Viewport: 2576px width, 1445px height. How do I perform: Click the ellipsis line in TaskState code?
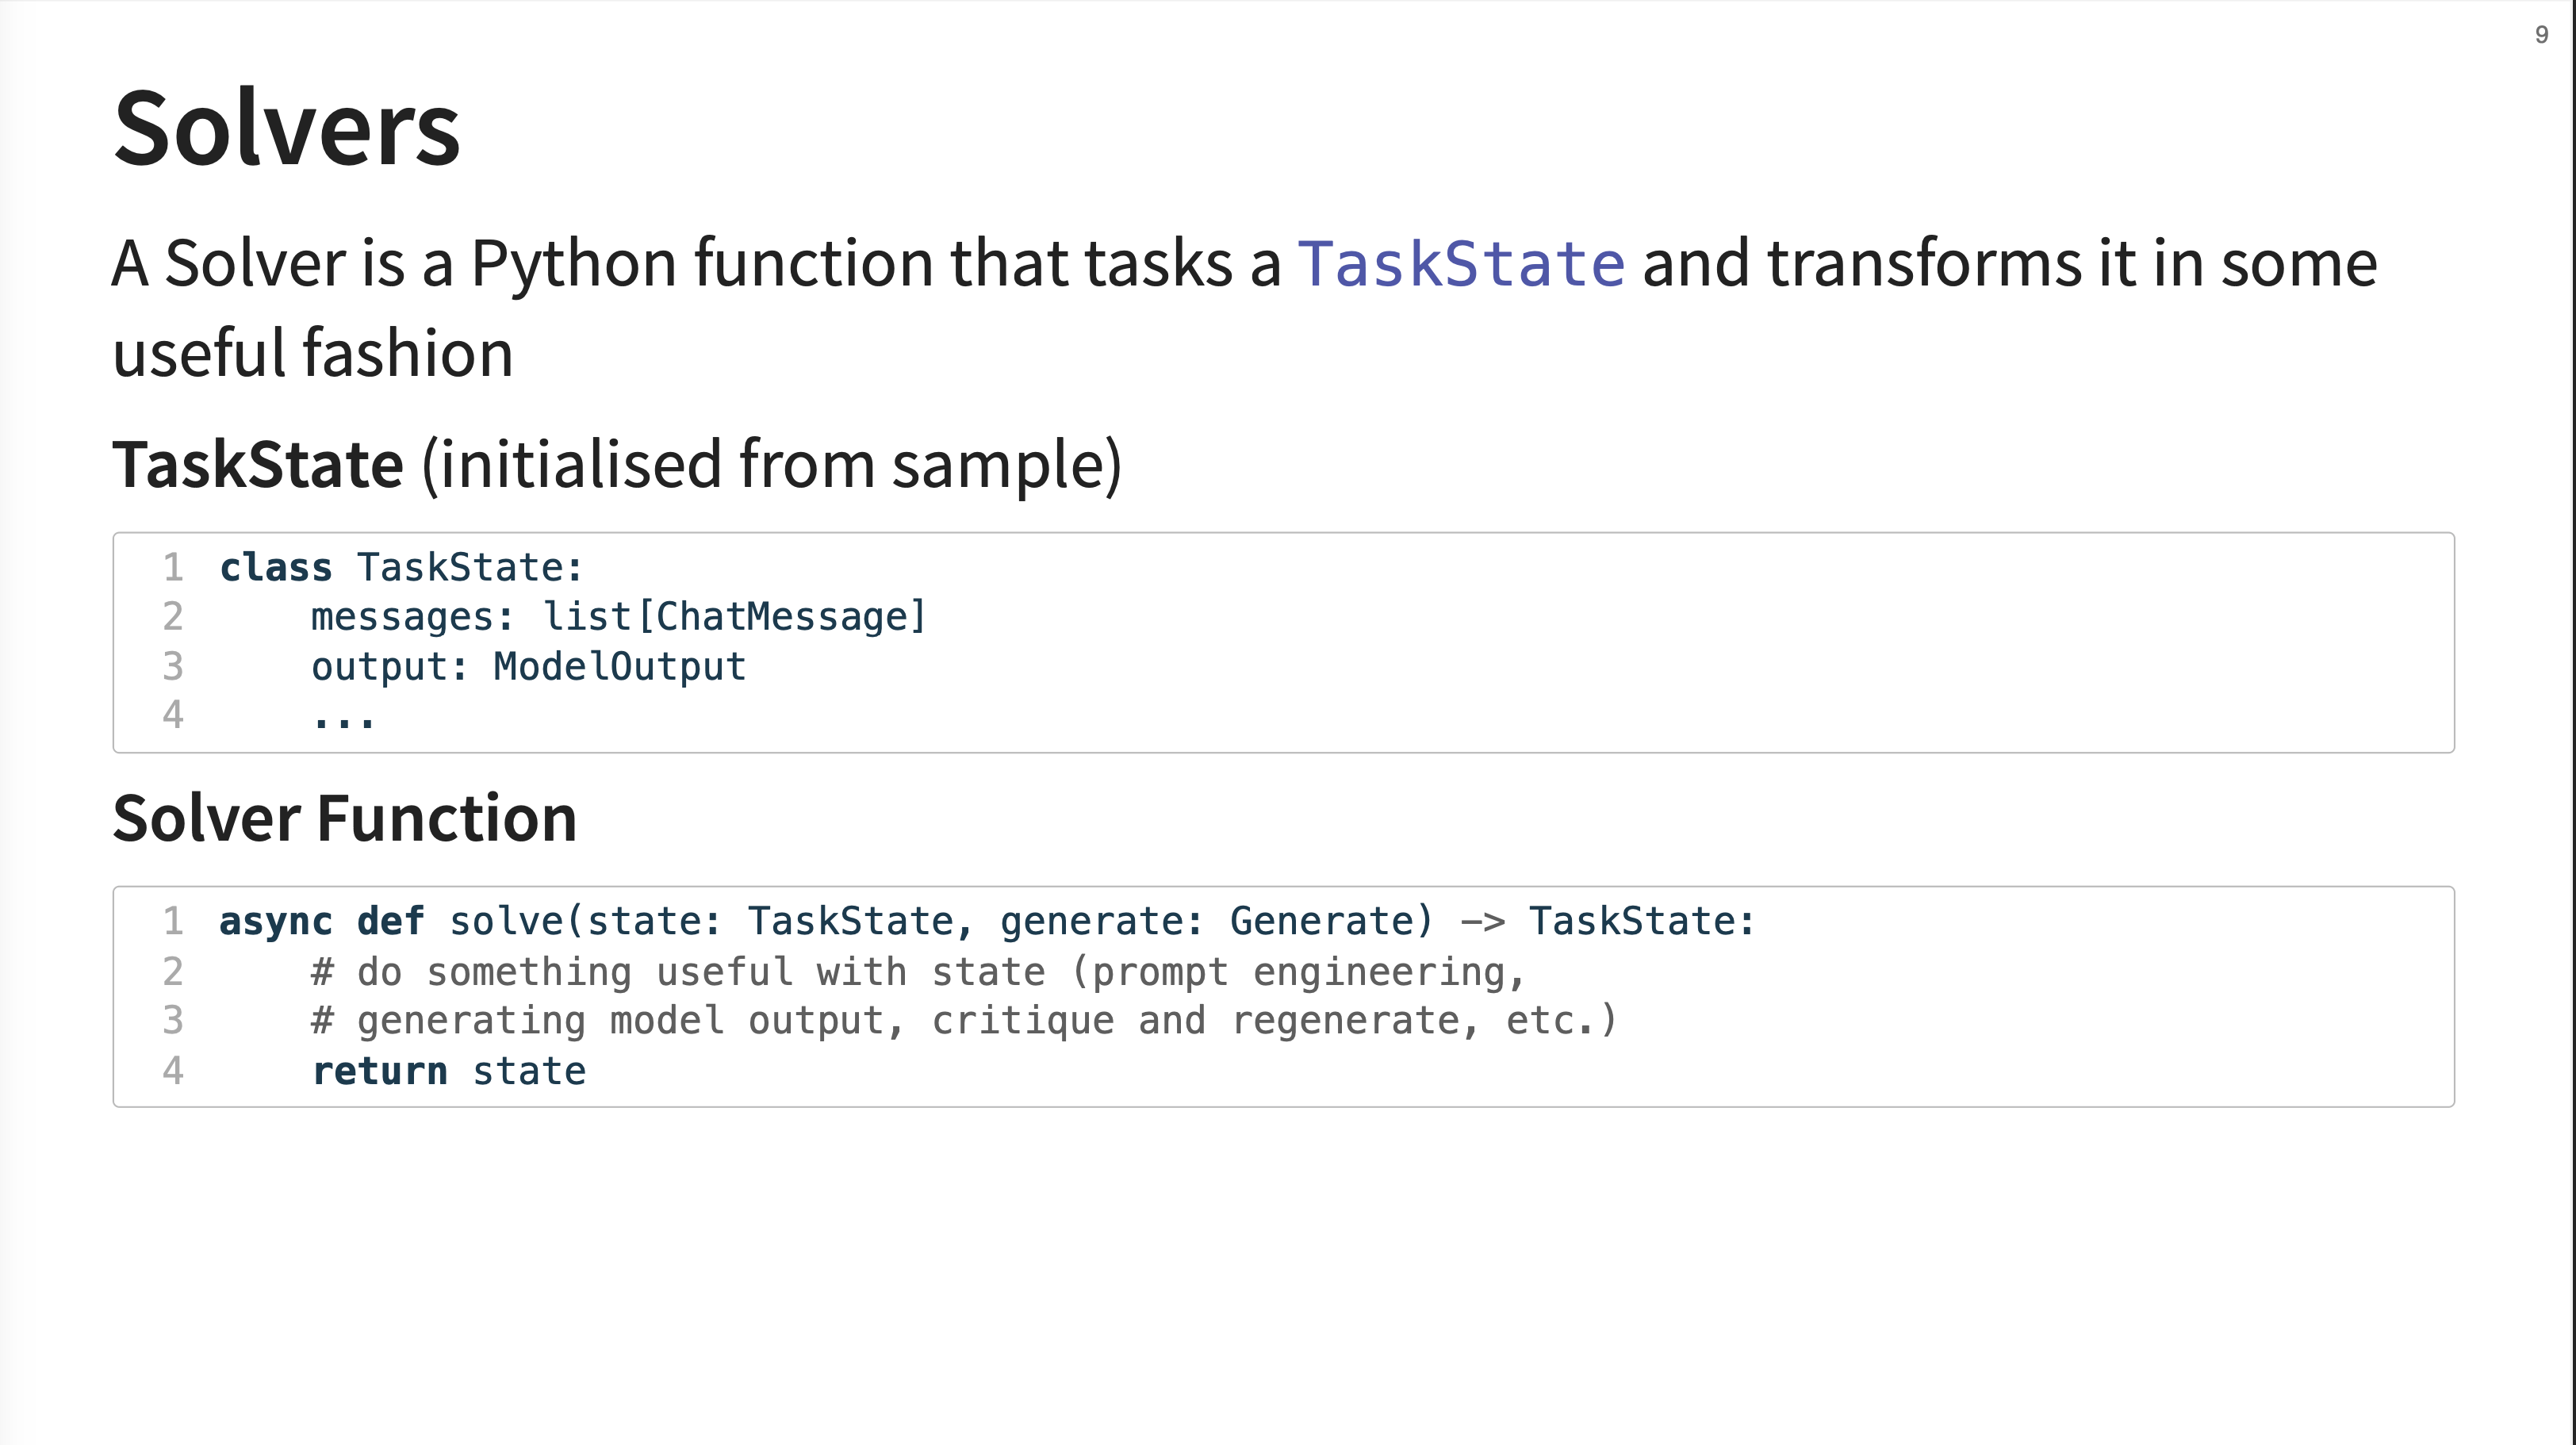(343, 718)
